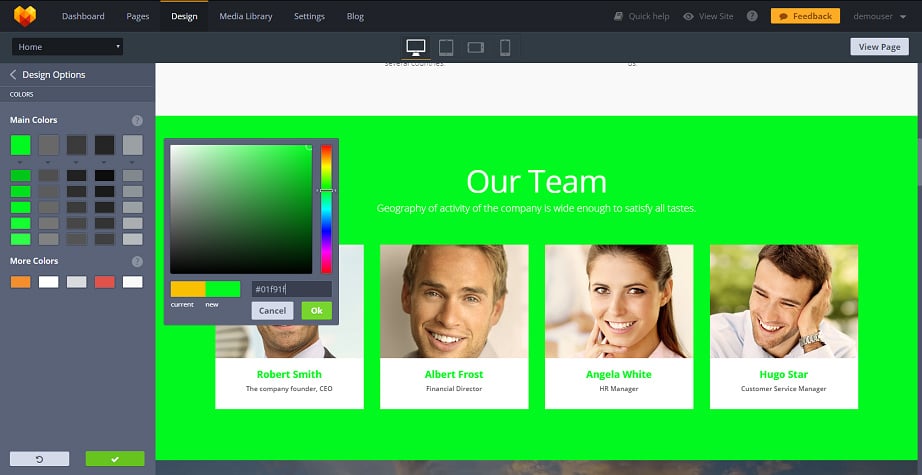
Task: Click inside the saturation color picker square
Action: coord(241,209)
